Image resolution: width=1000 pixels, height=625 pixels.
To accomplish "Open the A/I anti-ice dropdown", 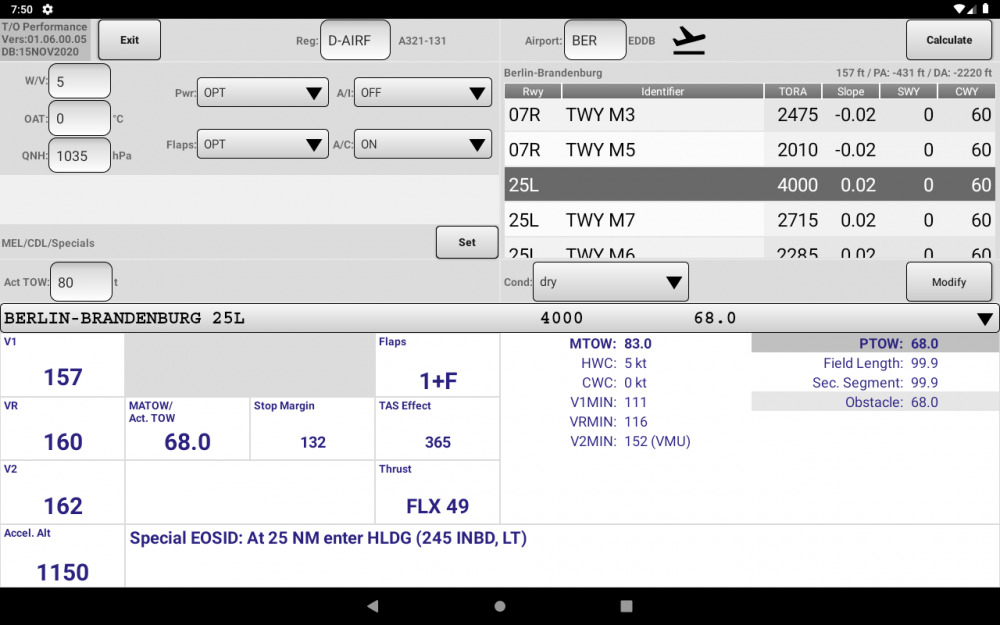I will pyautogui.click(x=423, y=92).
